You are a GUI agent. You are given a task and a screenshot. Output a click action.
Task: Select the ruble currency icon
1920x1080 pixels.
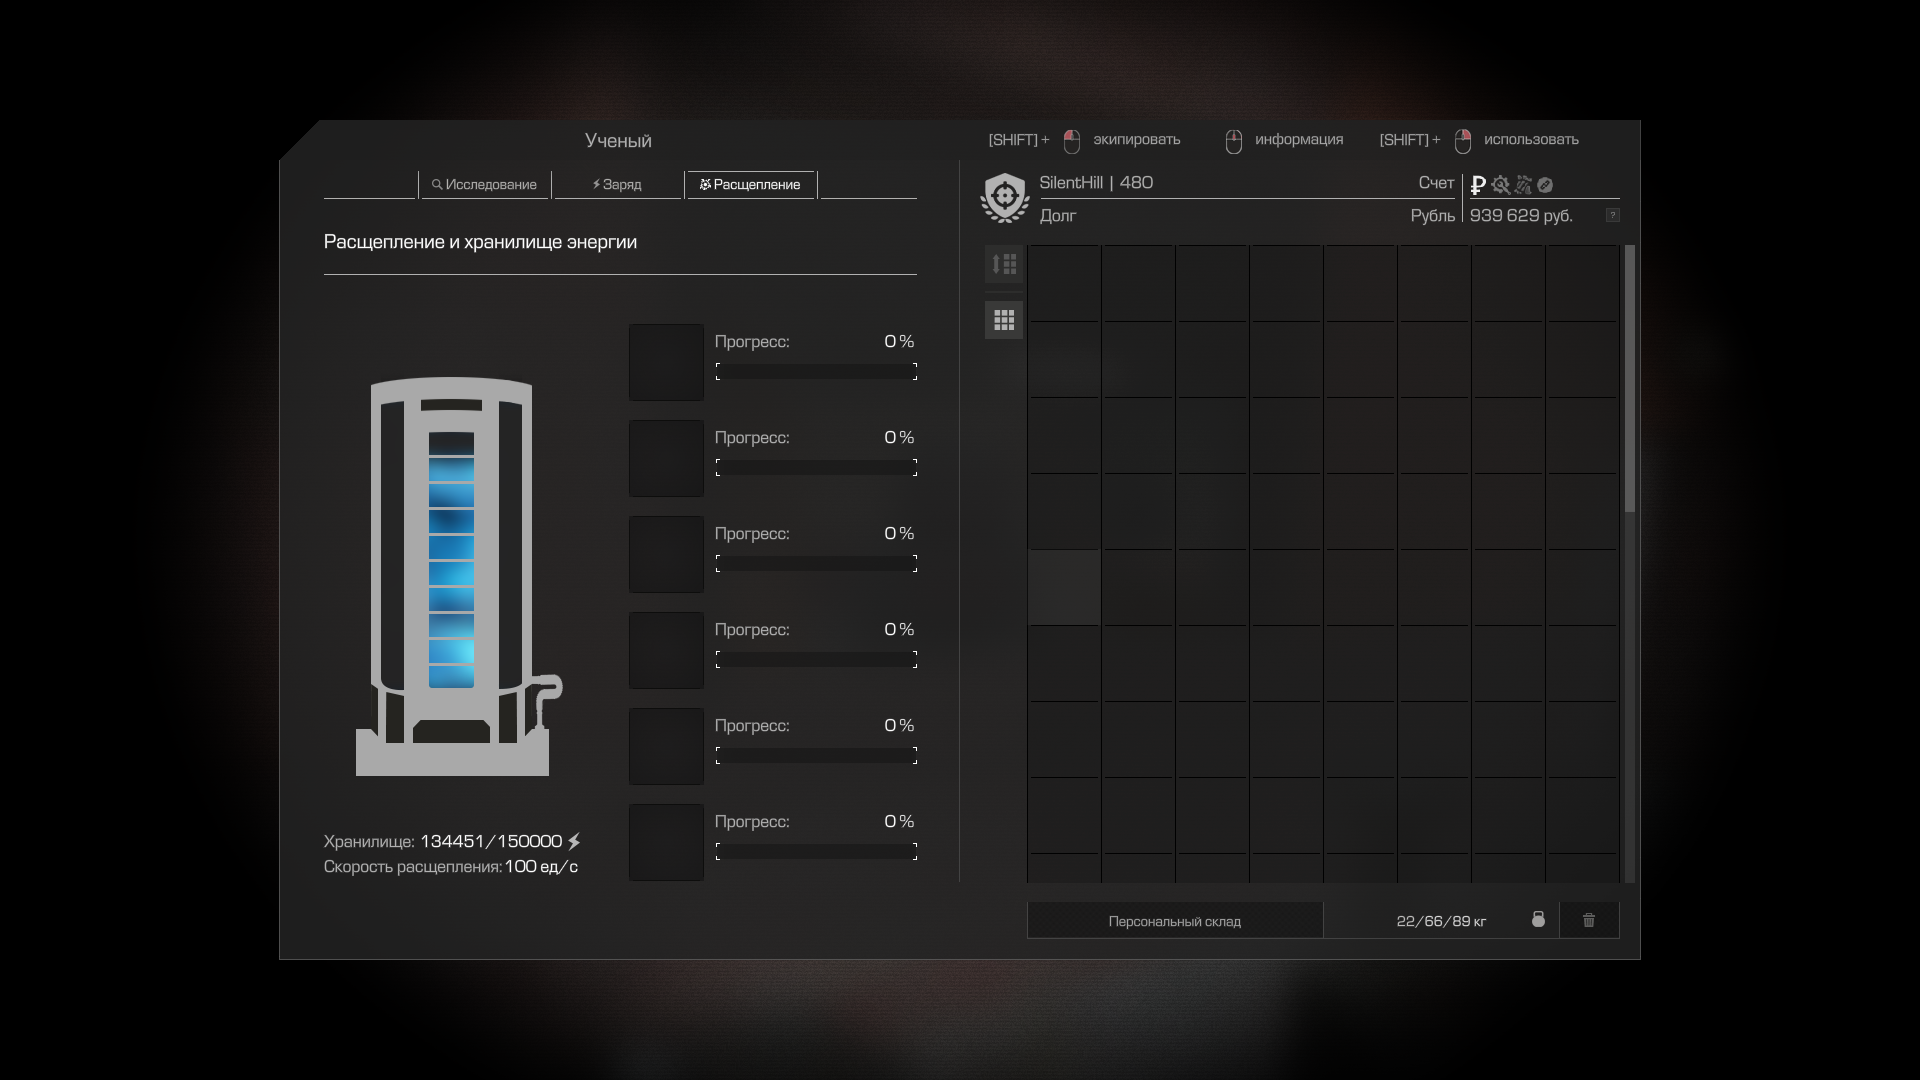tap(1478, 185)
